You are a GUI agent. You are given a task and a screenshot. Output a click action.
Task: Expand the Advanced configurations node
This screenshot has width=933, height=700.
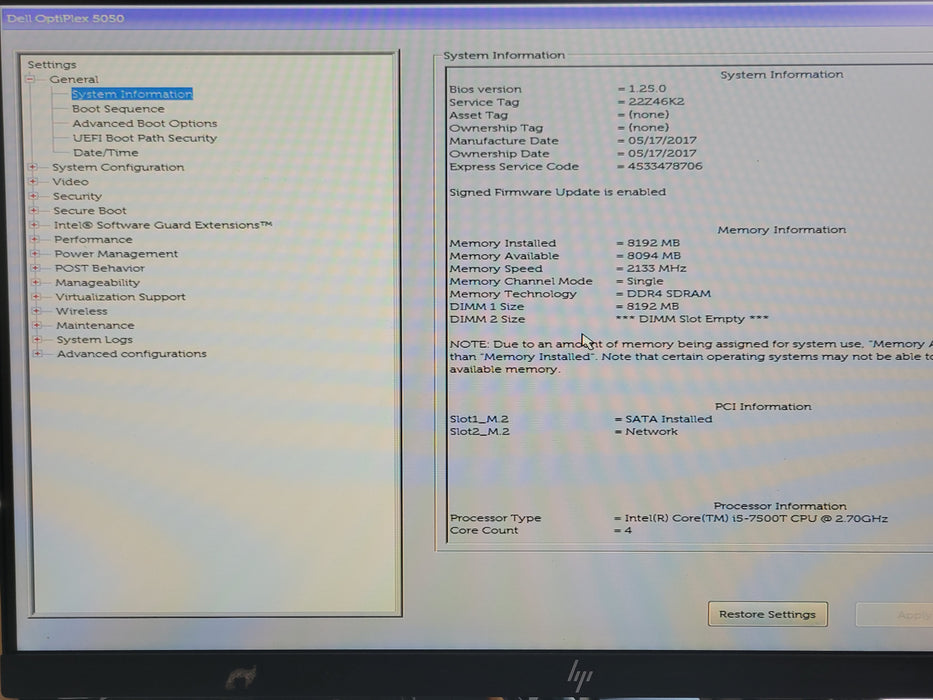(x=37, y=354)
